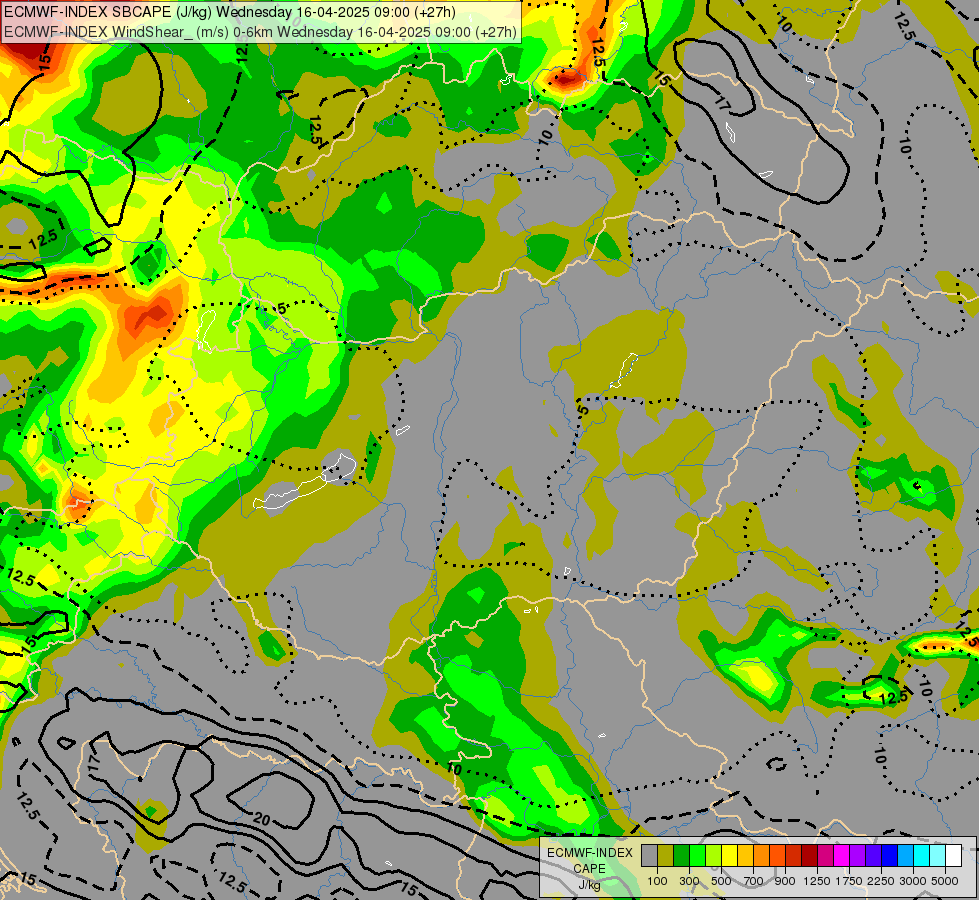Select the purple swatch starting at 1750
The image size is (979, 900).
click(858, 856)
